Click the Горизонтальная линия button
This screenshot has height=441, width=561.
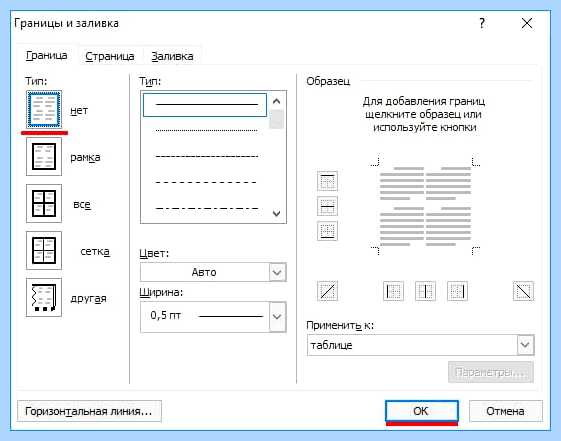pyautogui.click(x=89, y=411)
